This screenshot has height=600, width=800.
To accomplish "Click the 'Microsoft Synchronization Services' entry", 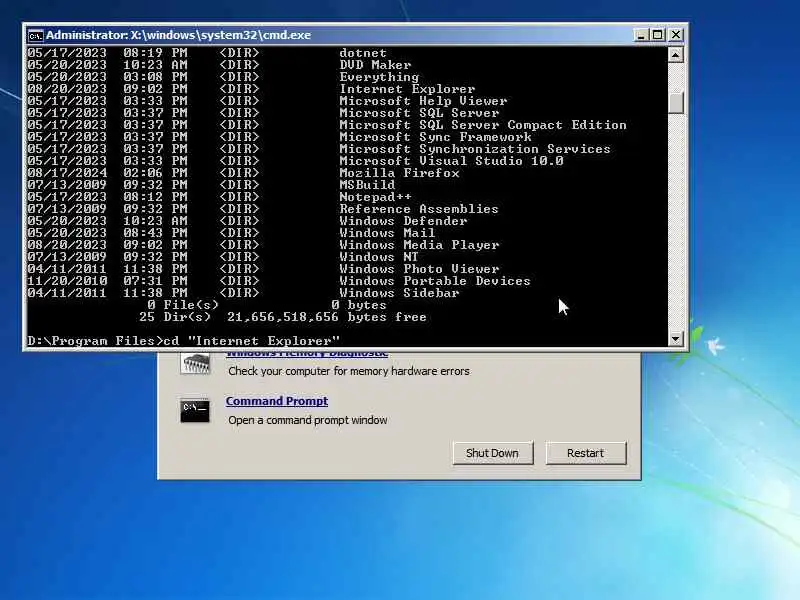I will click(x=475, y=149).
